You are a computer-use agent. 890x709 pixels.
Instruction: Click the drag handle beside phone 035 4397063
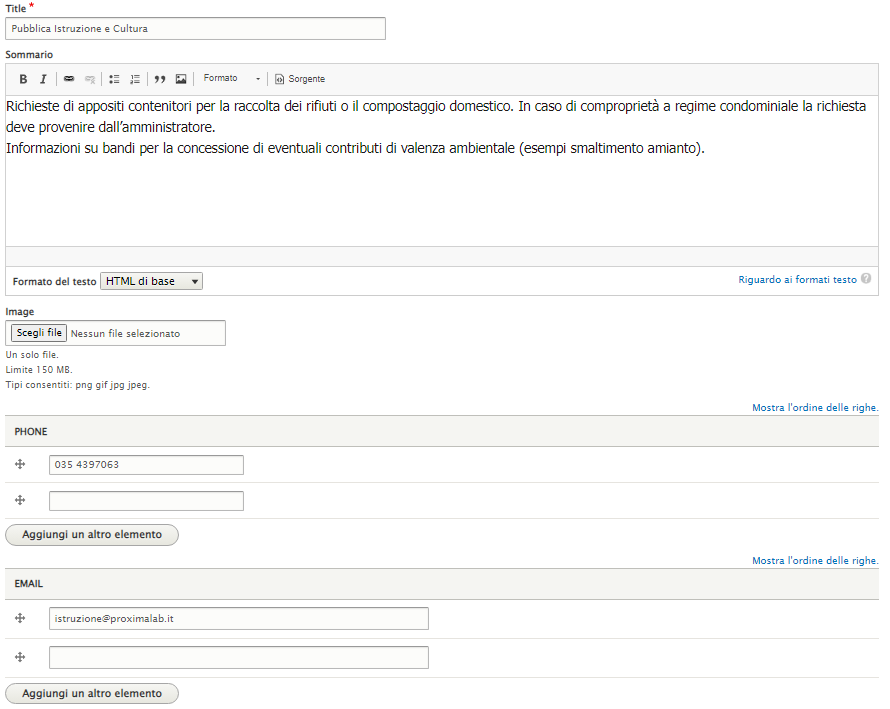click(x=20, y=465)
